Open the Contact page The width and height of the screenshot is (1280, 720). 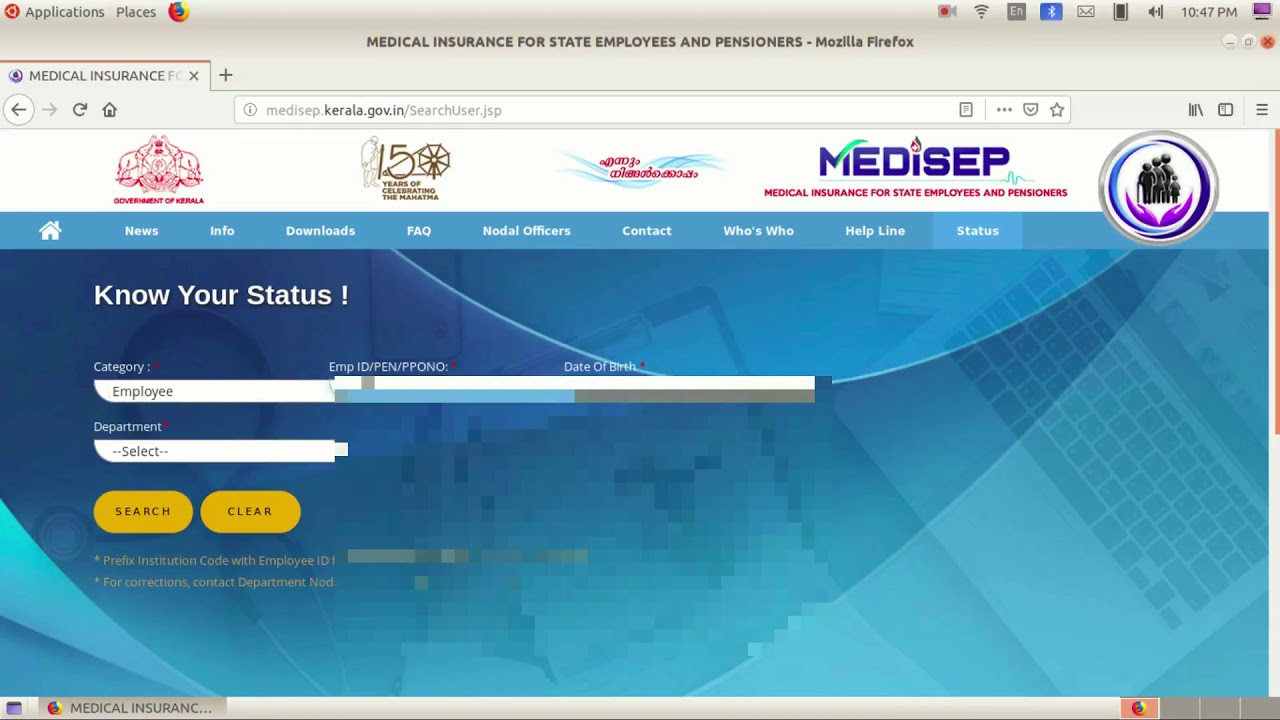(647, 231)
